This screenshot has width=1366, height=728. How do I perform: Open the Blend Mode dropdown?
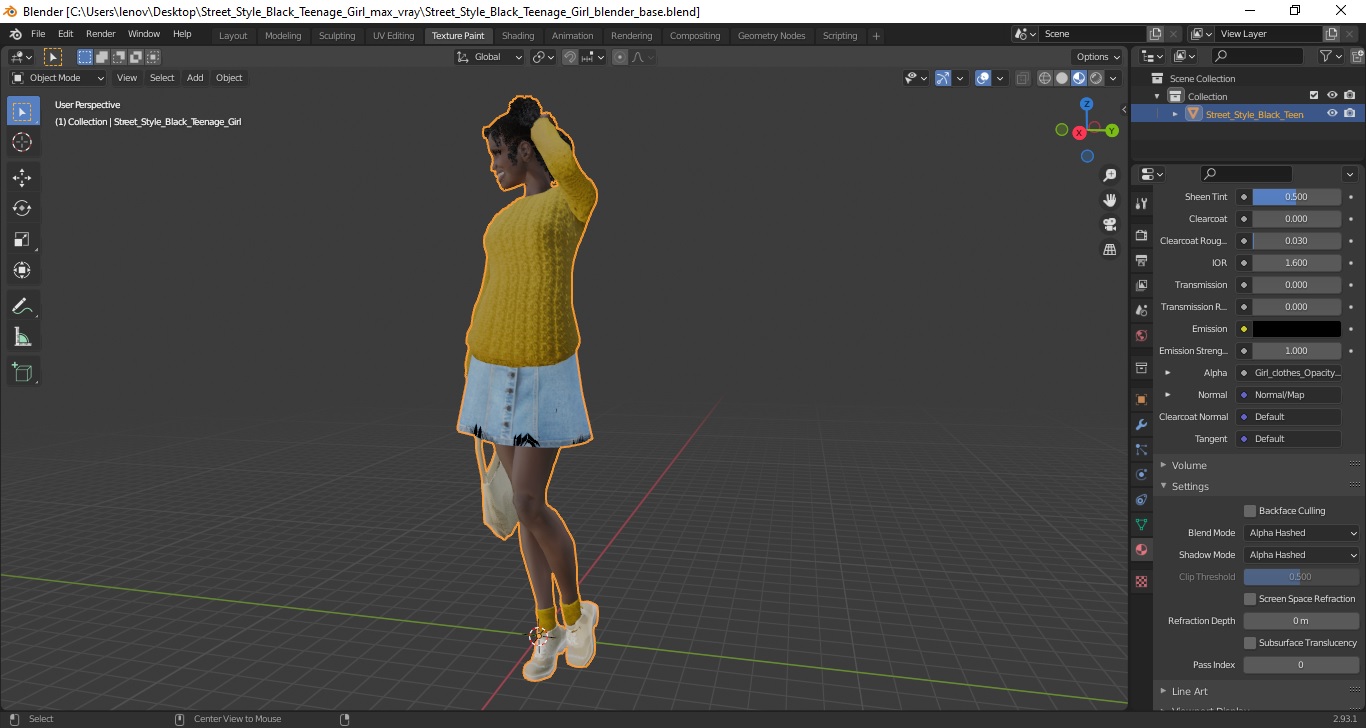1302,533
